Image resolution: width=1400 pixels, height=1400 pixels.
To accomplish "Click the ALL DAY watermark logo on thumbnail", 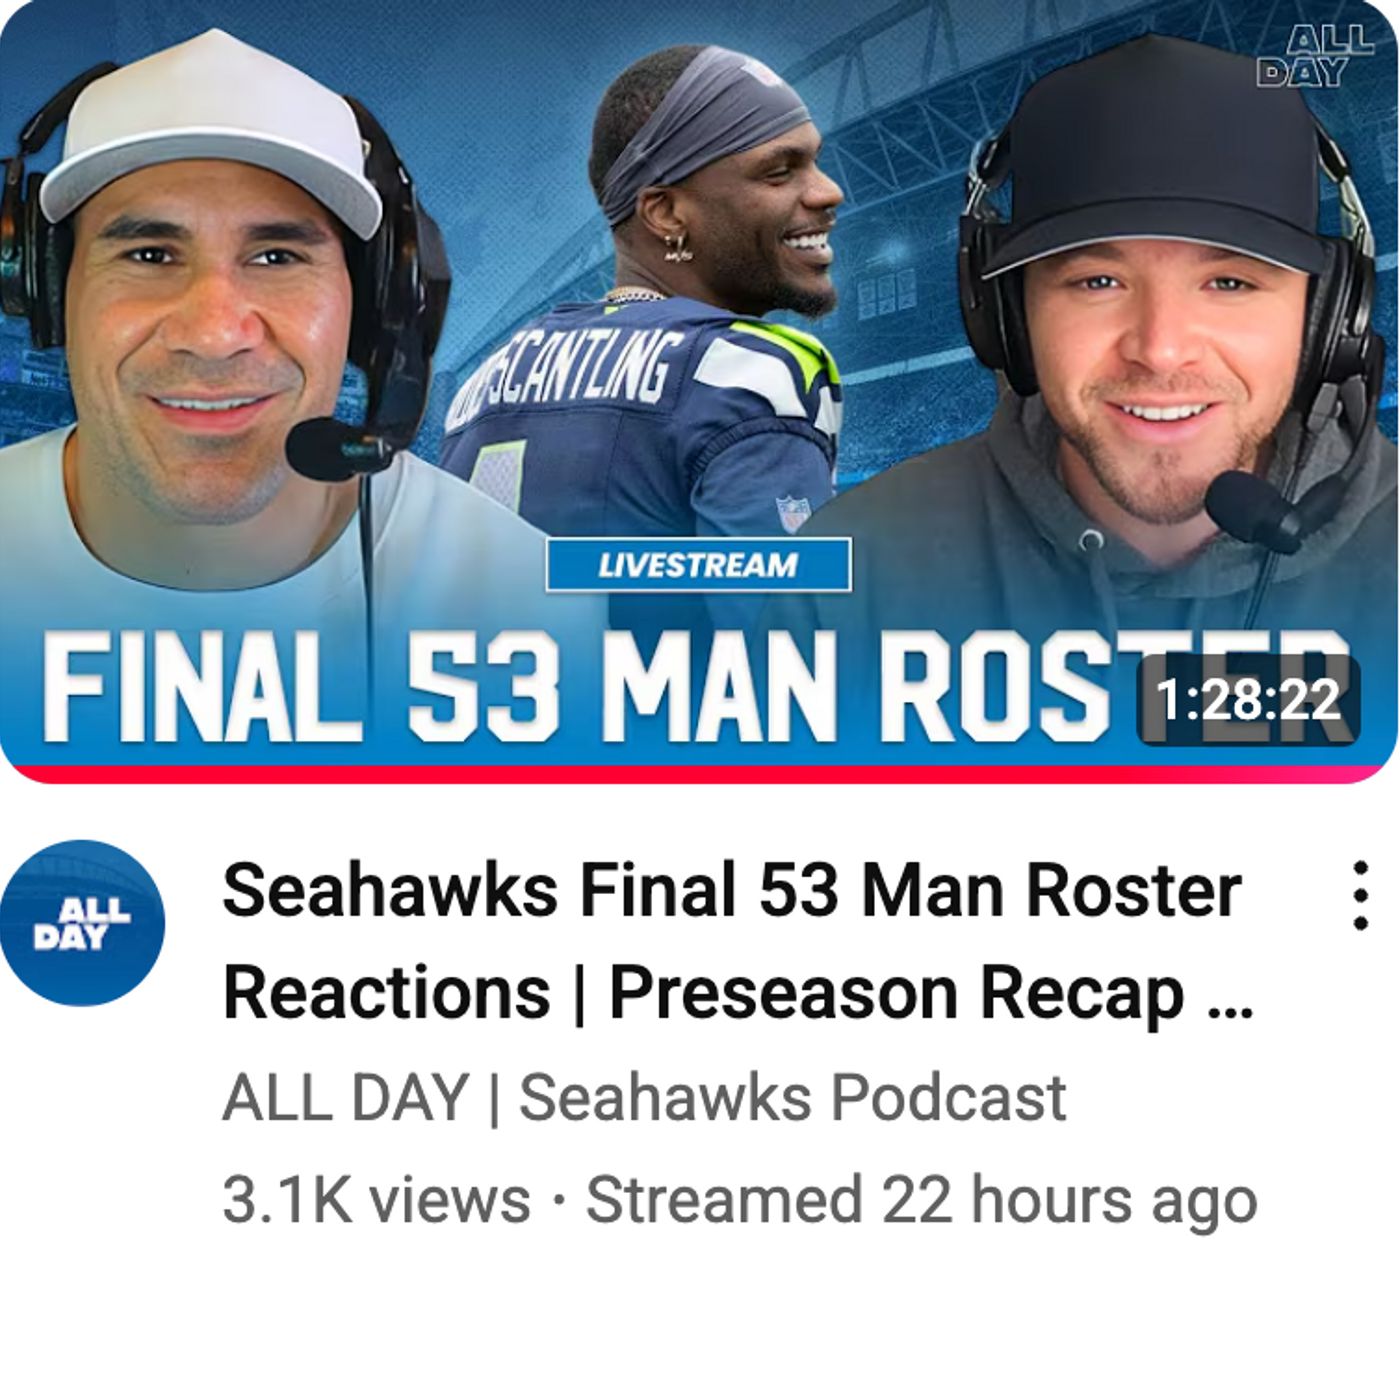I will [1315, 56].
